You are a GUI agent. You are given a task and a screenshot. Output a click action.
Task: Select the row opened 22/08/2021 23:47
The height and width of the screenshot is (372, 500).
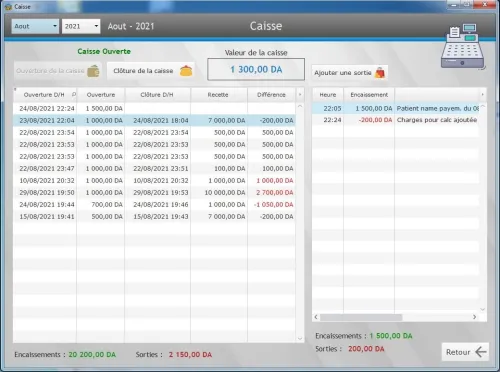154,168
